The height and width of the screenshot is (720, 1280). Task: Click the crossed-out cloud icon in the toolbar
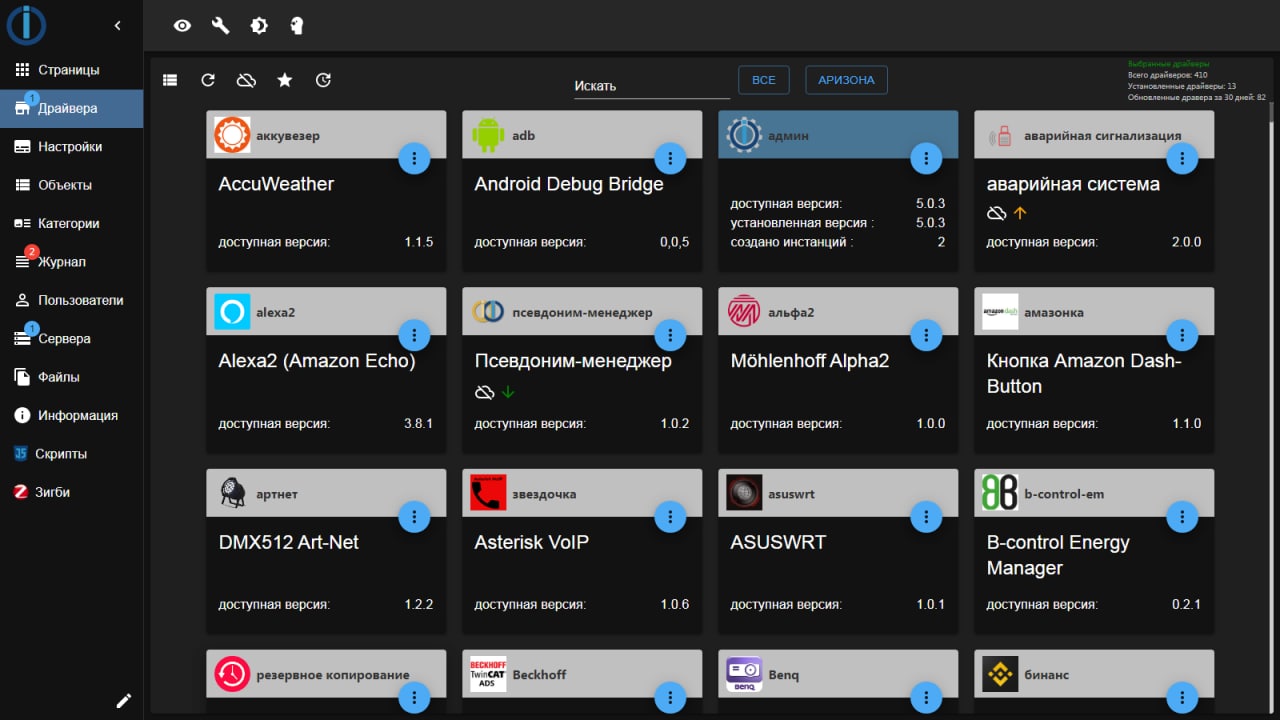(246, 80)
